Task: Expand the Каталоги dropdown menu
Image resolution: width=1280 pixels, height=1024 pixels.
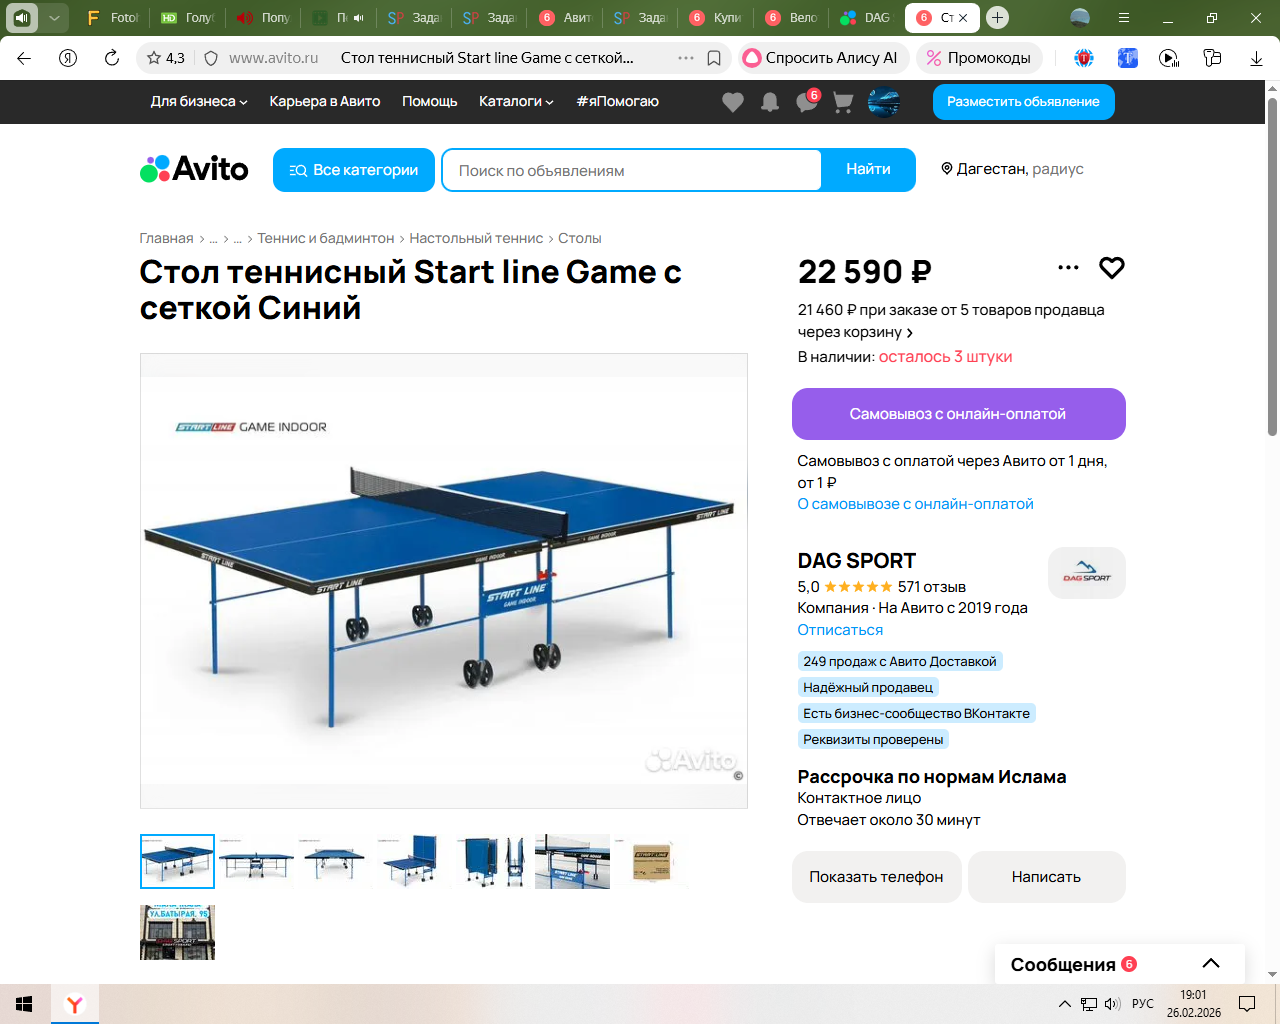Action: 516,101
